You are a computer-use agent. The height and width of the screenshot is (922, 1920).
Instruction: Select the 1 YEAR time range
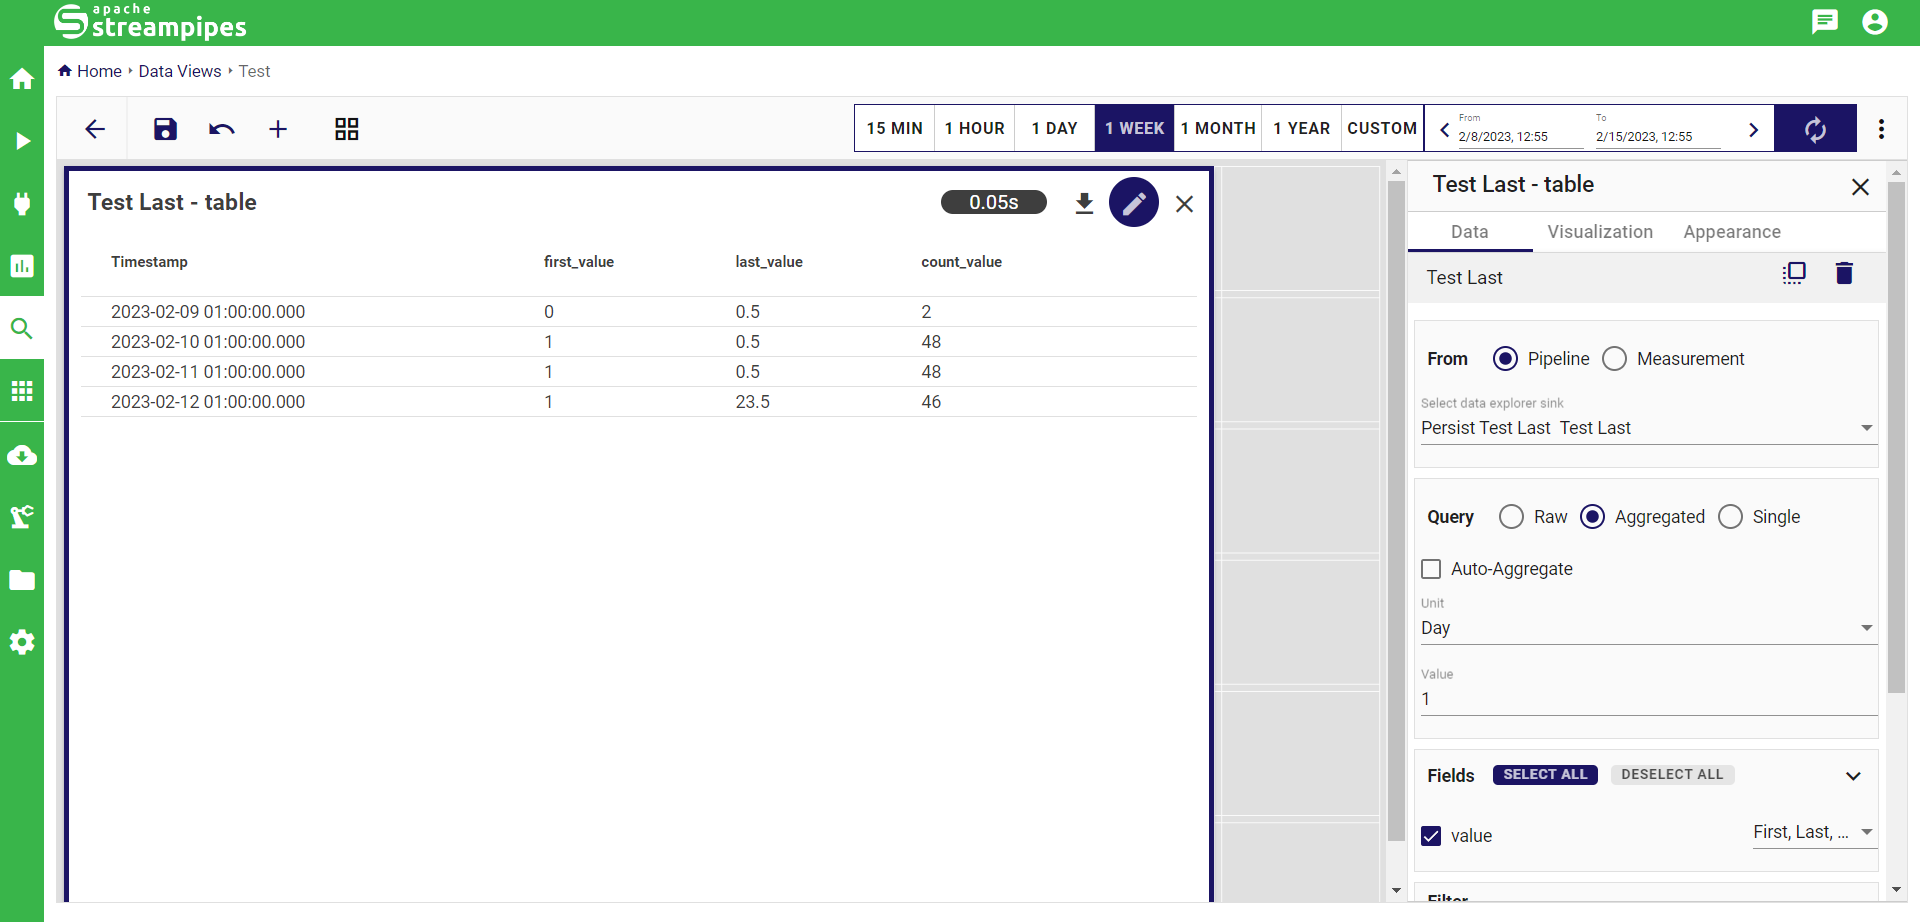pyautogui.click(x=1302, y=128)
